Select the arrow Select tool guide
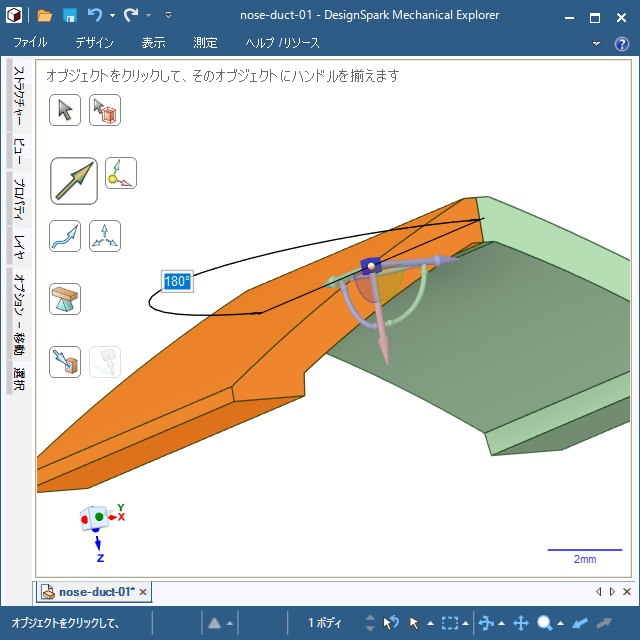 click(x=65, y=110)
